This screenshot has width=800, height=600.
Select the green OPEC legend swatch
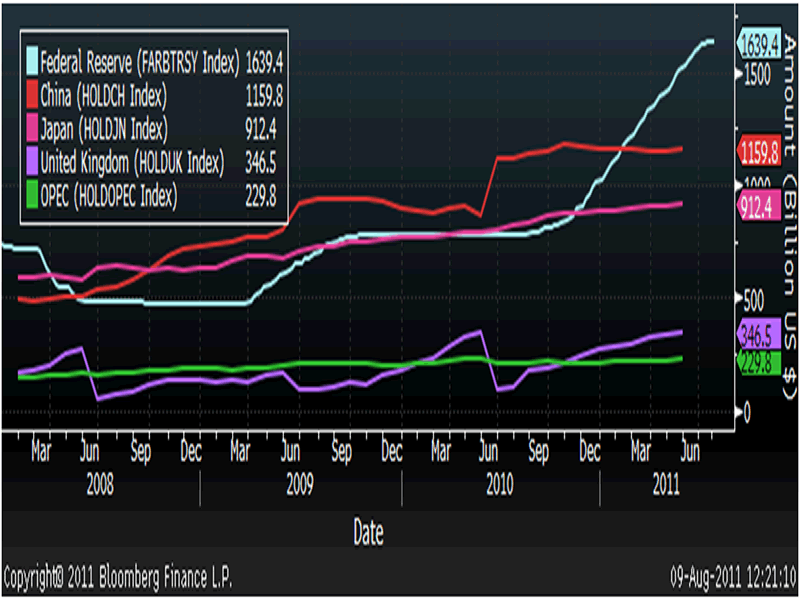click(32, 195)
